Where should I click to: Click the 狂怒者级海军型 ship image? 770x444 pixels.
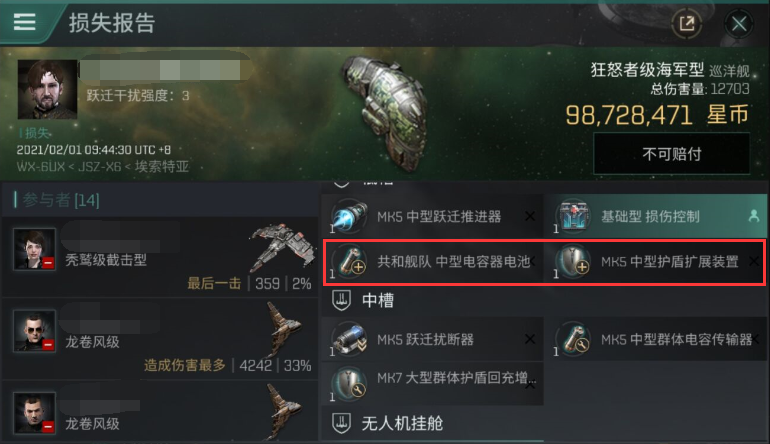(x=385, y=112)
